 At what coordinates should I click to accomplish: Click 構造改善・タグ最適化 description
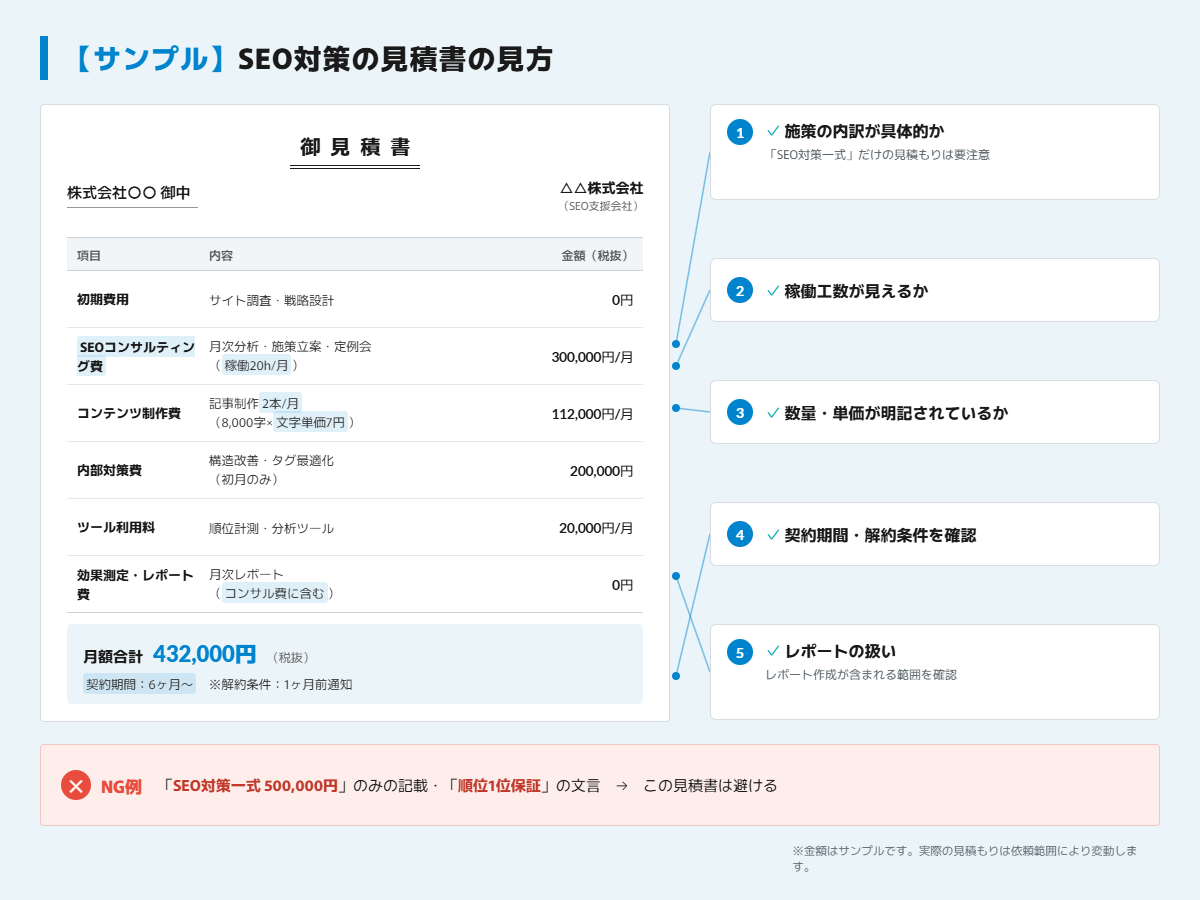(x=271, y=461)
